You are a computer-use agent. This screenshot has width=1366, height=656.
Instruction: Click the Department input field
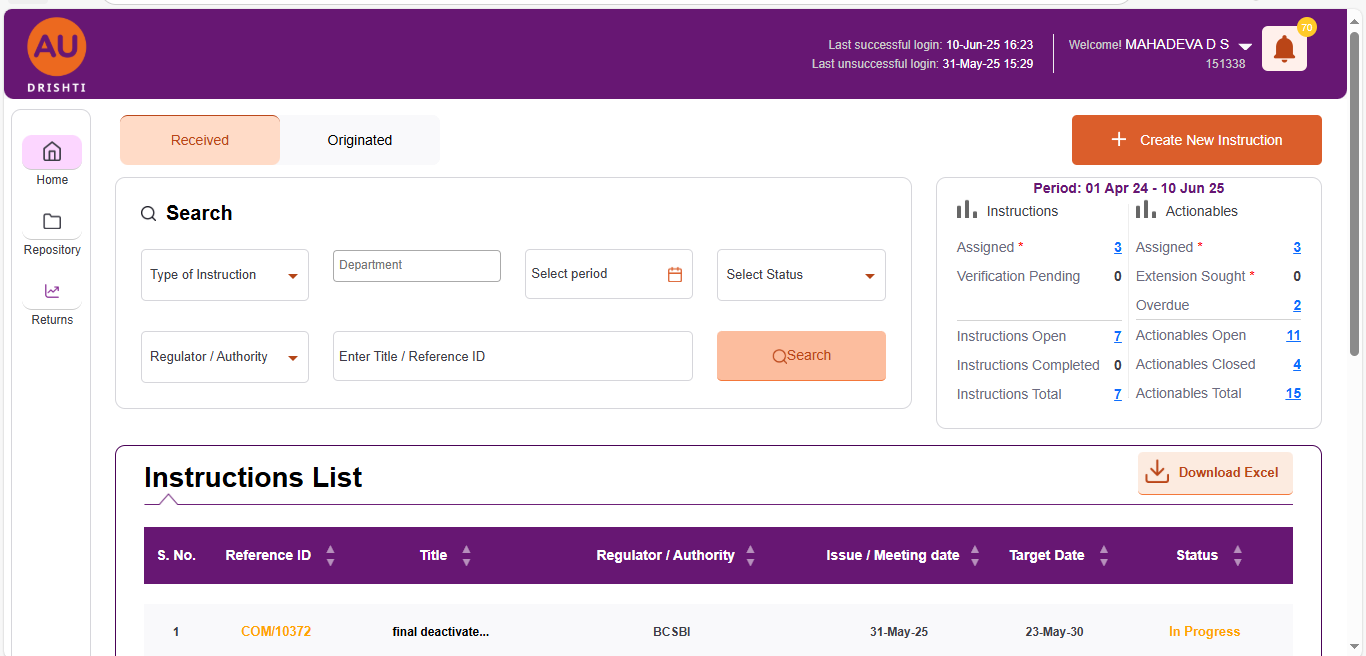pyautogui.click(x=417, y=266)
